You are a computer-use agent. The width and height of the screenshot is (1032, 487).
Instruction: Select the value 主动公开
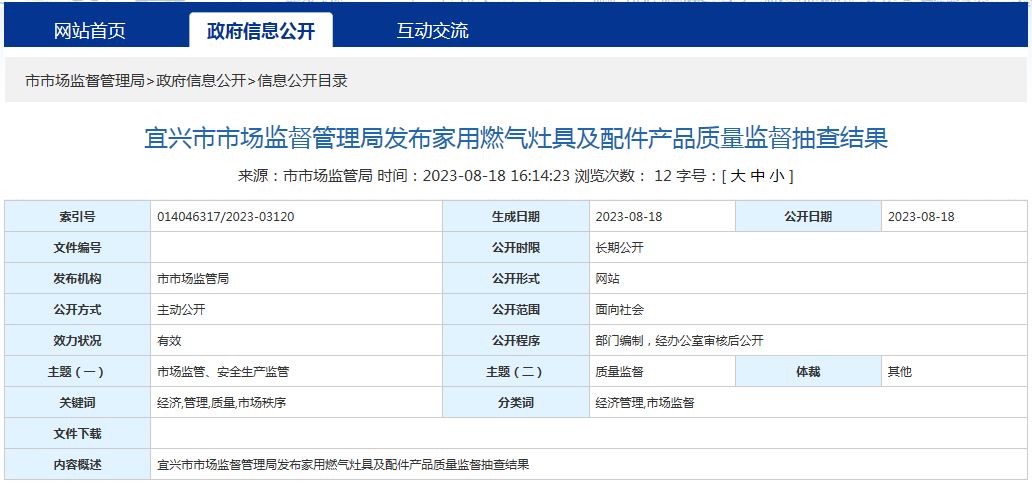(181, 310)
